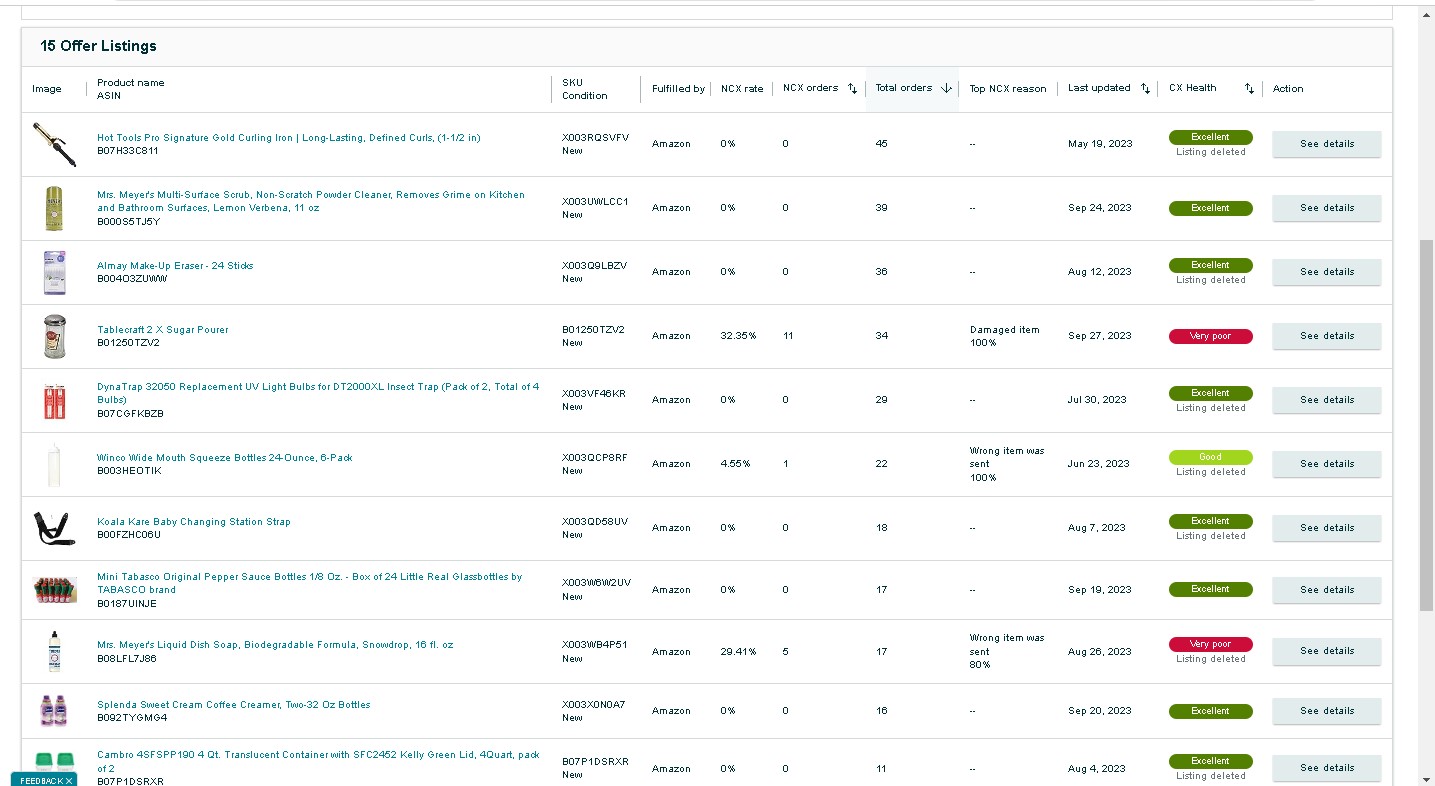Sort by CX Health arrows icon
This screenshot has height=786, width=1435.
1249,88
